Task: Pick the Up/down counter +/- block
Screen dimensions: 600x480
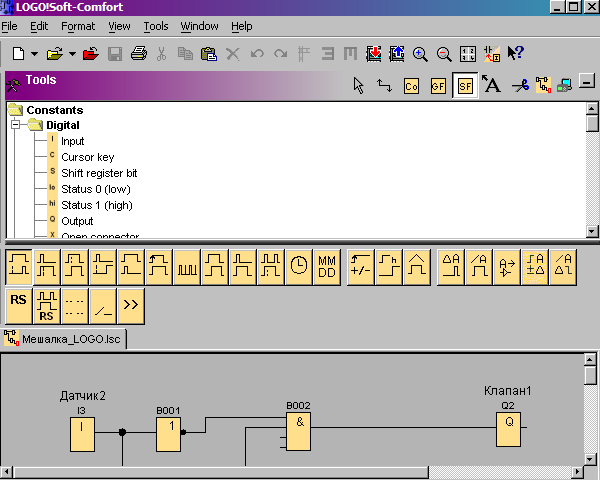Action: pos(360,267)
